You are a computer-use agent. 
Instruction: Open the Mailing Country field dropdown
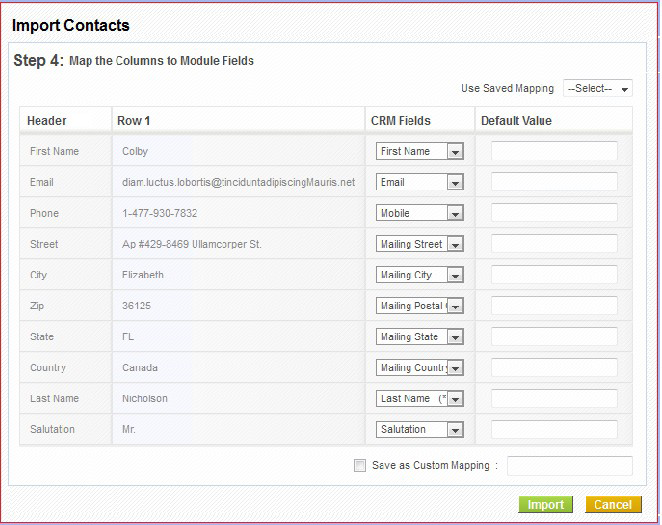click(420, 368)
